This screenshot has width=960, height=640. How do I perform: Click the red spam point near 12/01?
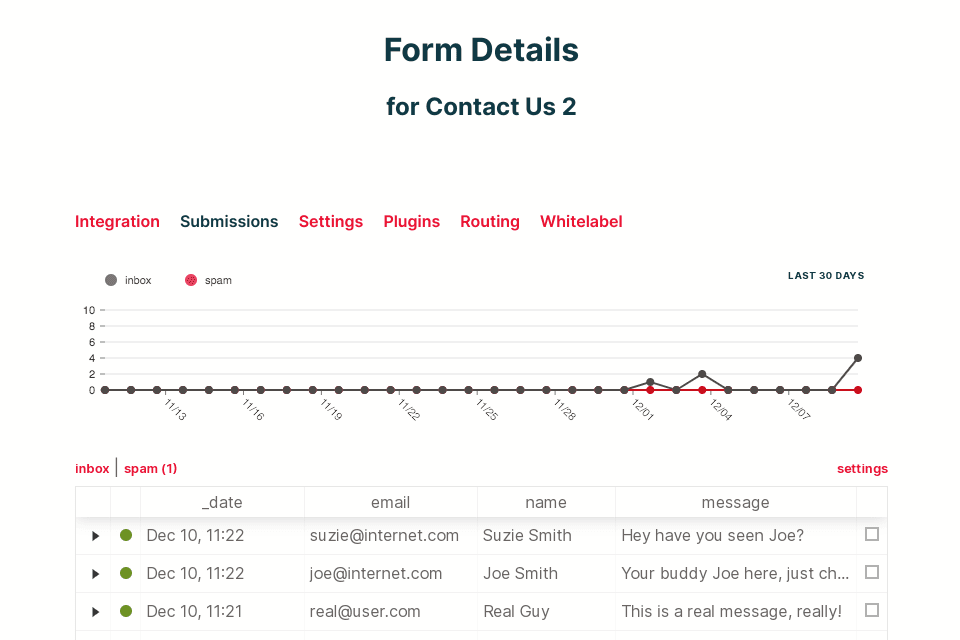pyautogui.click(x=650, y=390)
